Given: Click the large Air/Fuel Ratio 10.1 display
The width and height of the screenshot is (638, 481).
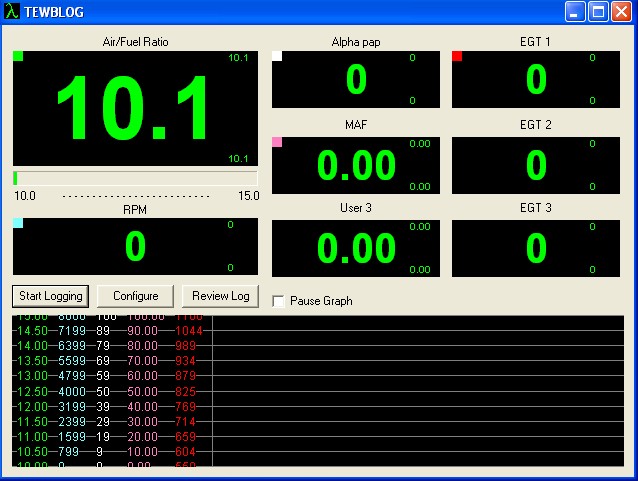Looking at the screenshot, I should [135, 108].
